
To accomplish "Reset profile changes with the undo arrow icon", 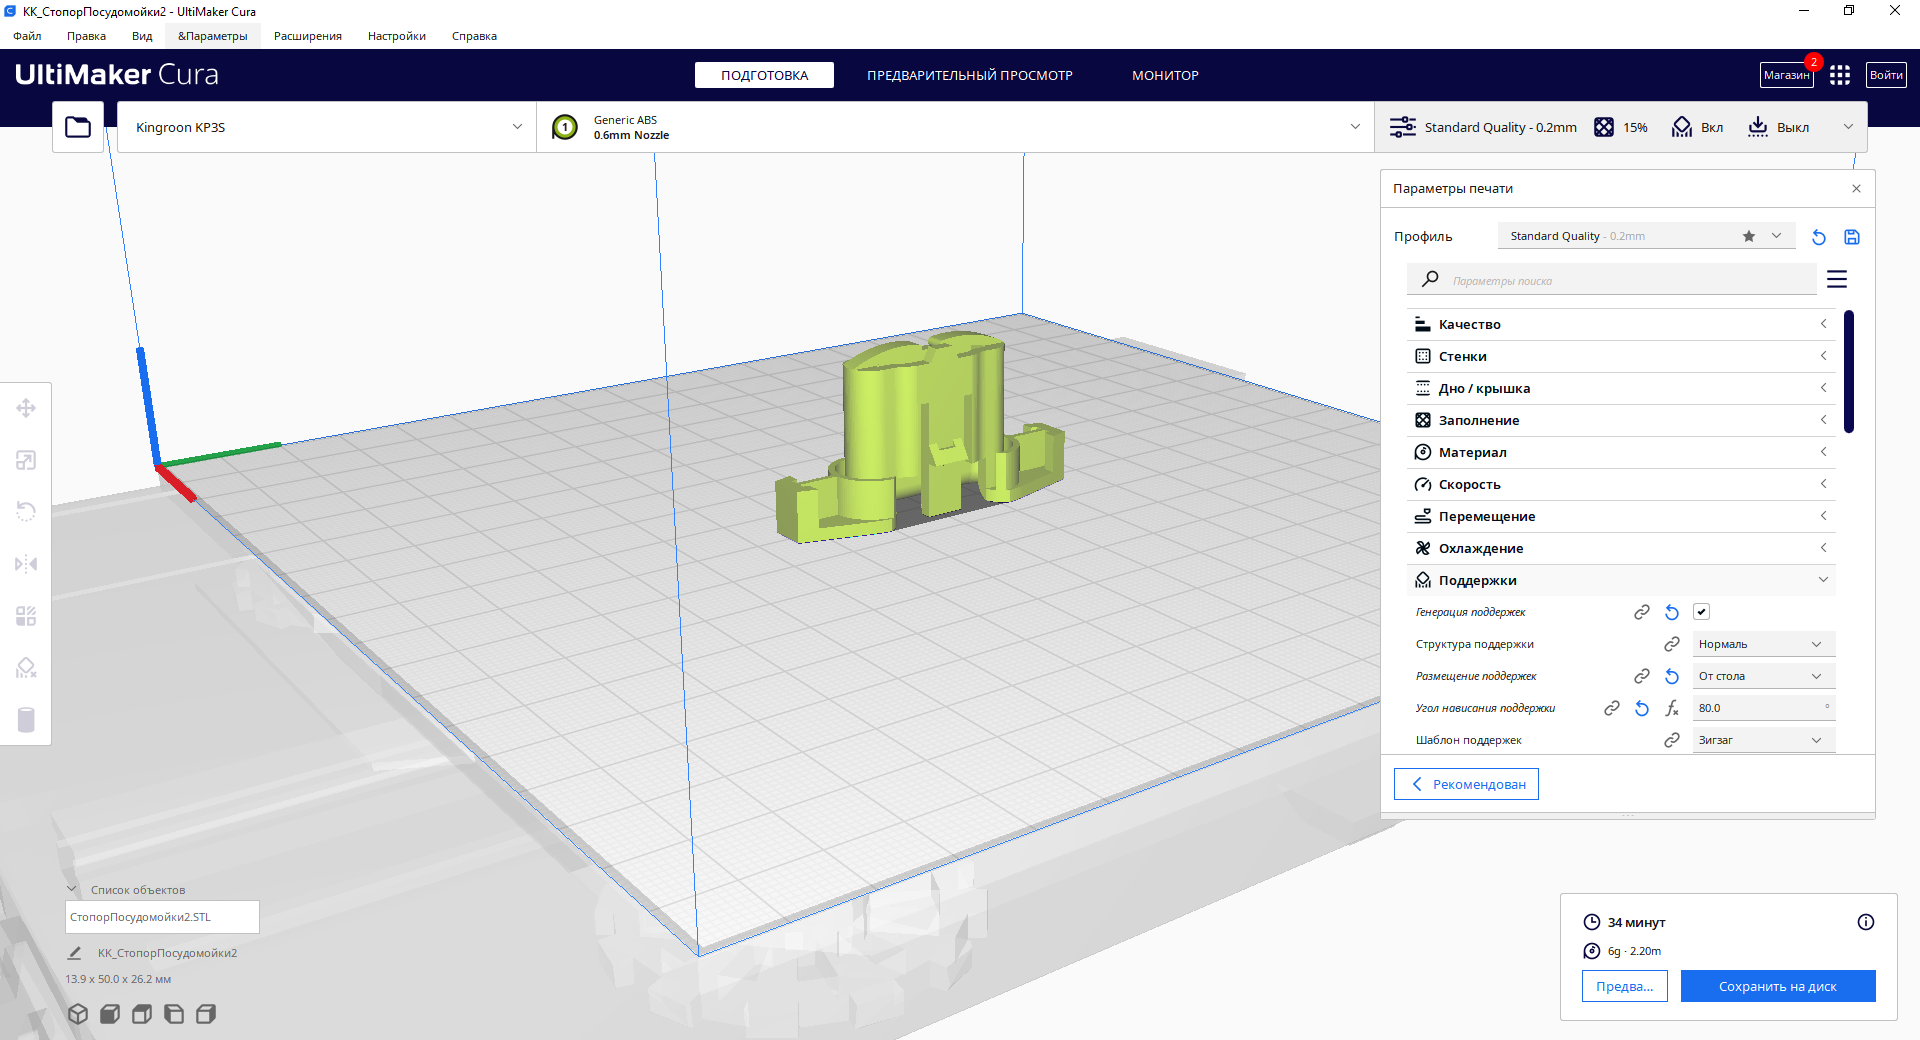I will point(1818,237).
